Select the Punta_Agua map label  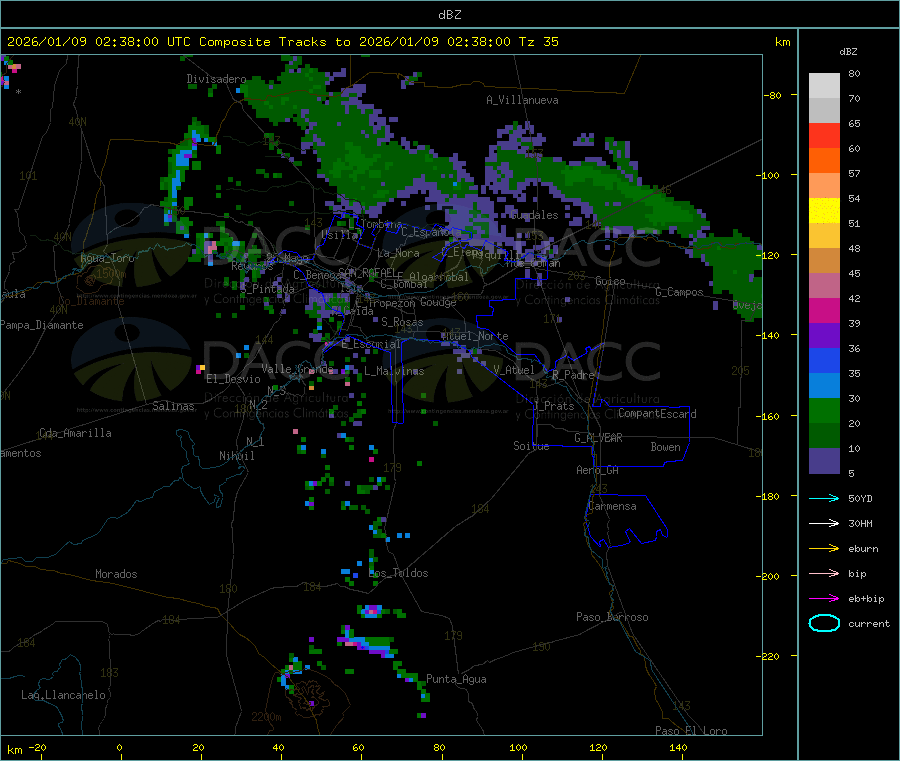coord(456,679)
